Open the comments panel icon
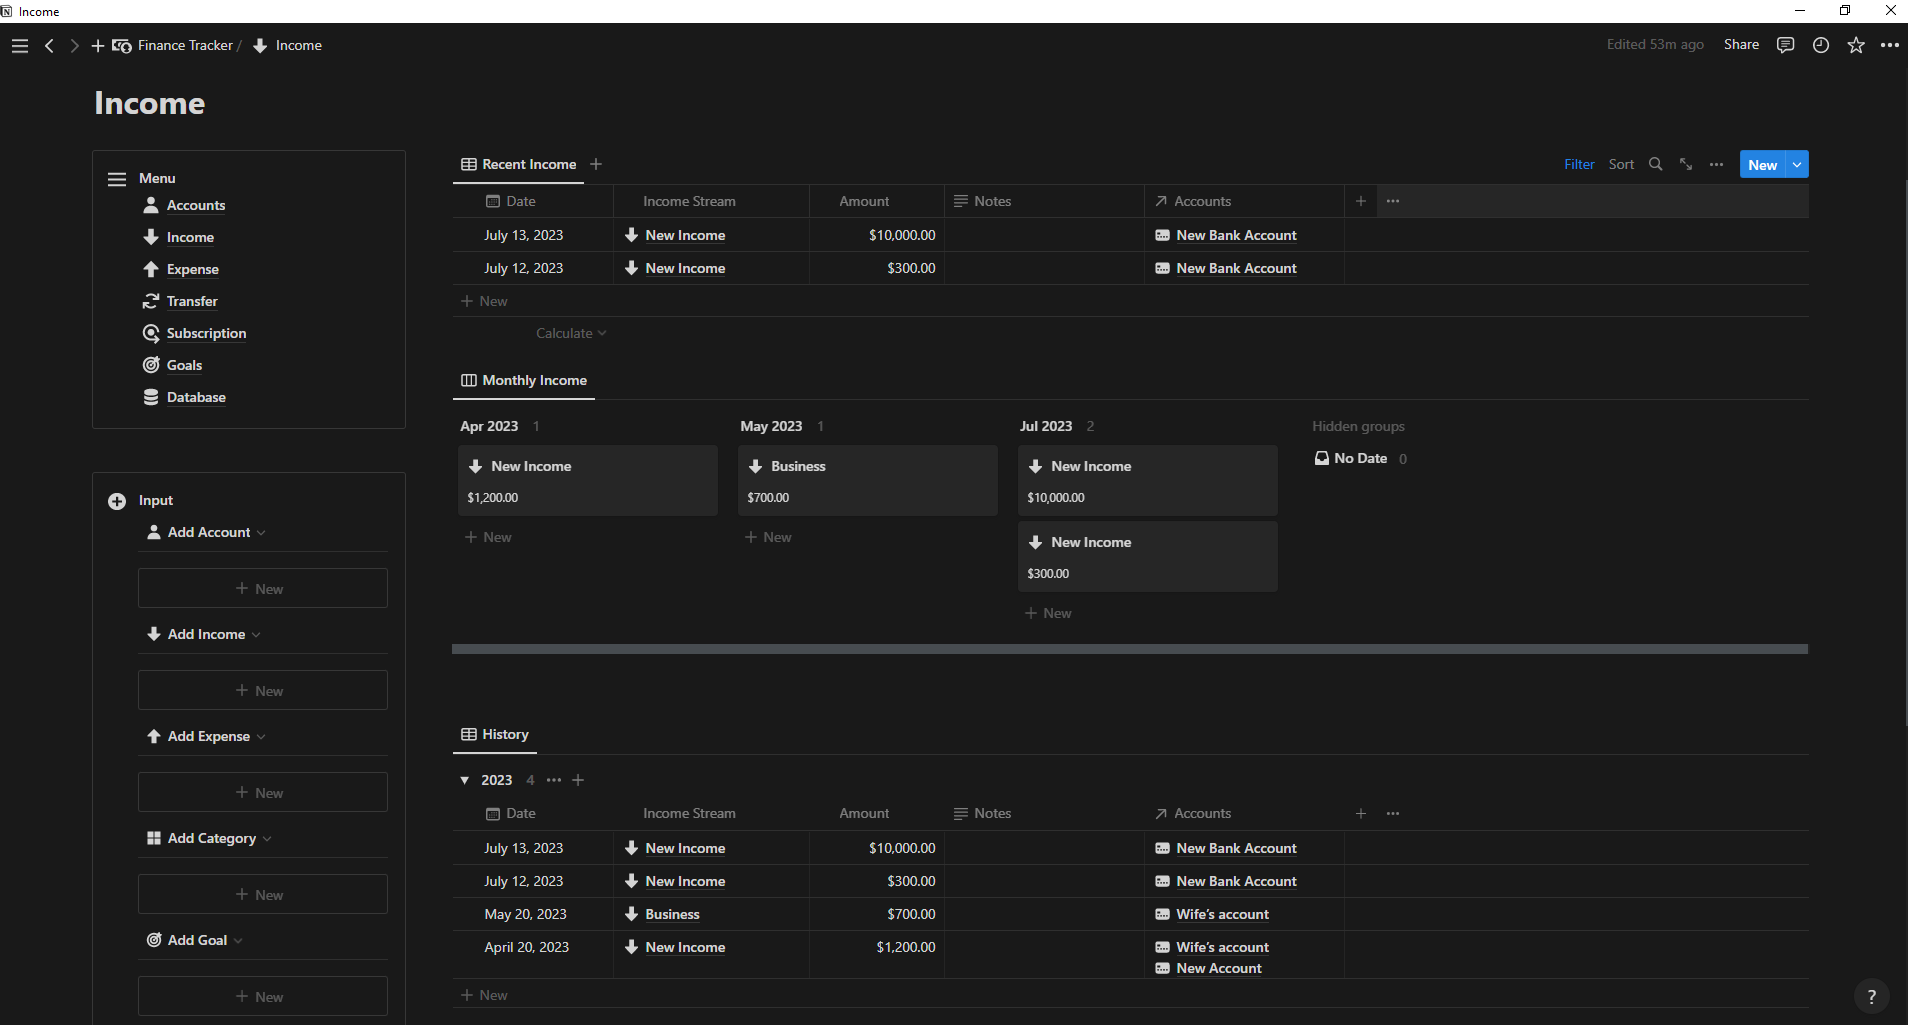The height and width of the screenshot is (1025, 1908). 1785,45
